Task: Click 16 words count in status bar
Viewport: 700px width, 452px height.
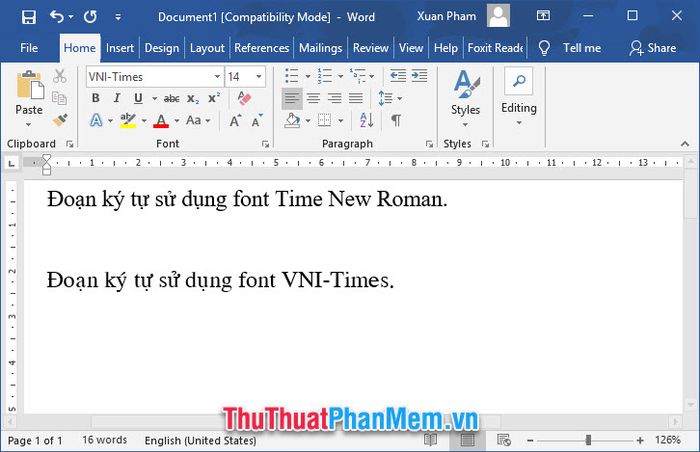Action: [x=104, y=440]
